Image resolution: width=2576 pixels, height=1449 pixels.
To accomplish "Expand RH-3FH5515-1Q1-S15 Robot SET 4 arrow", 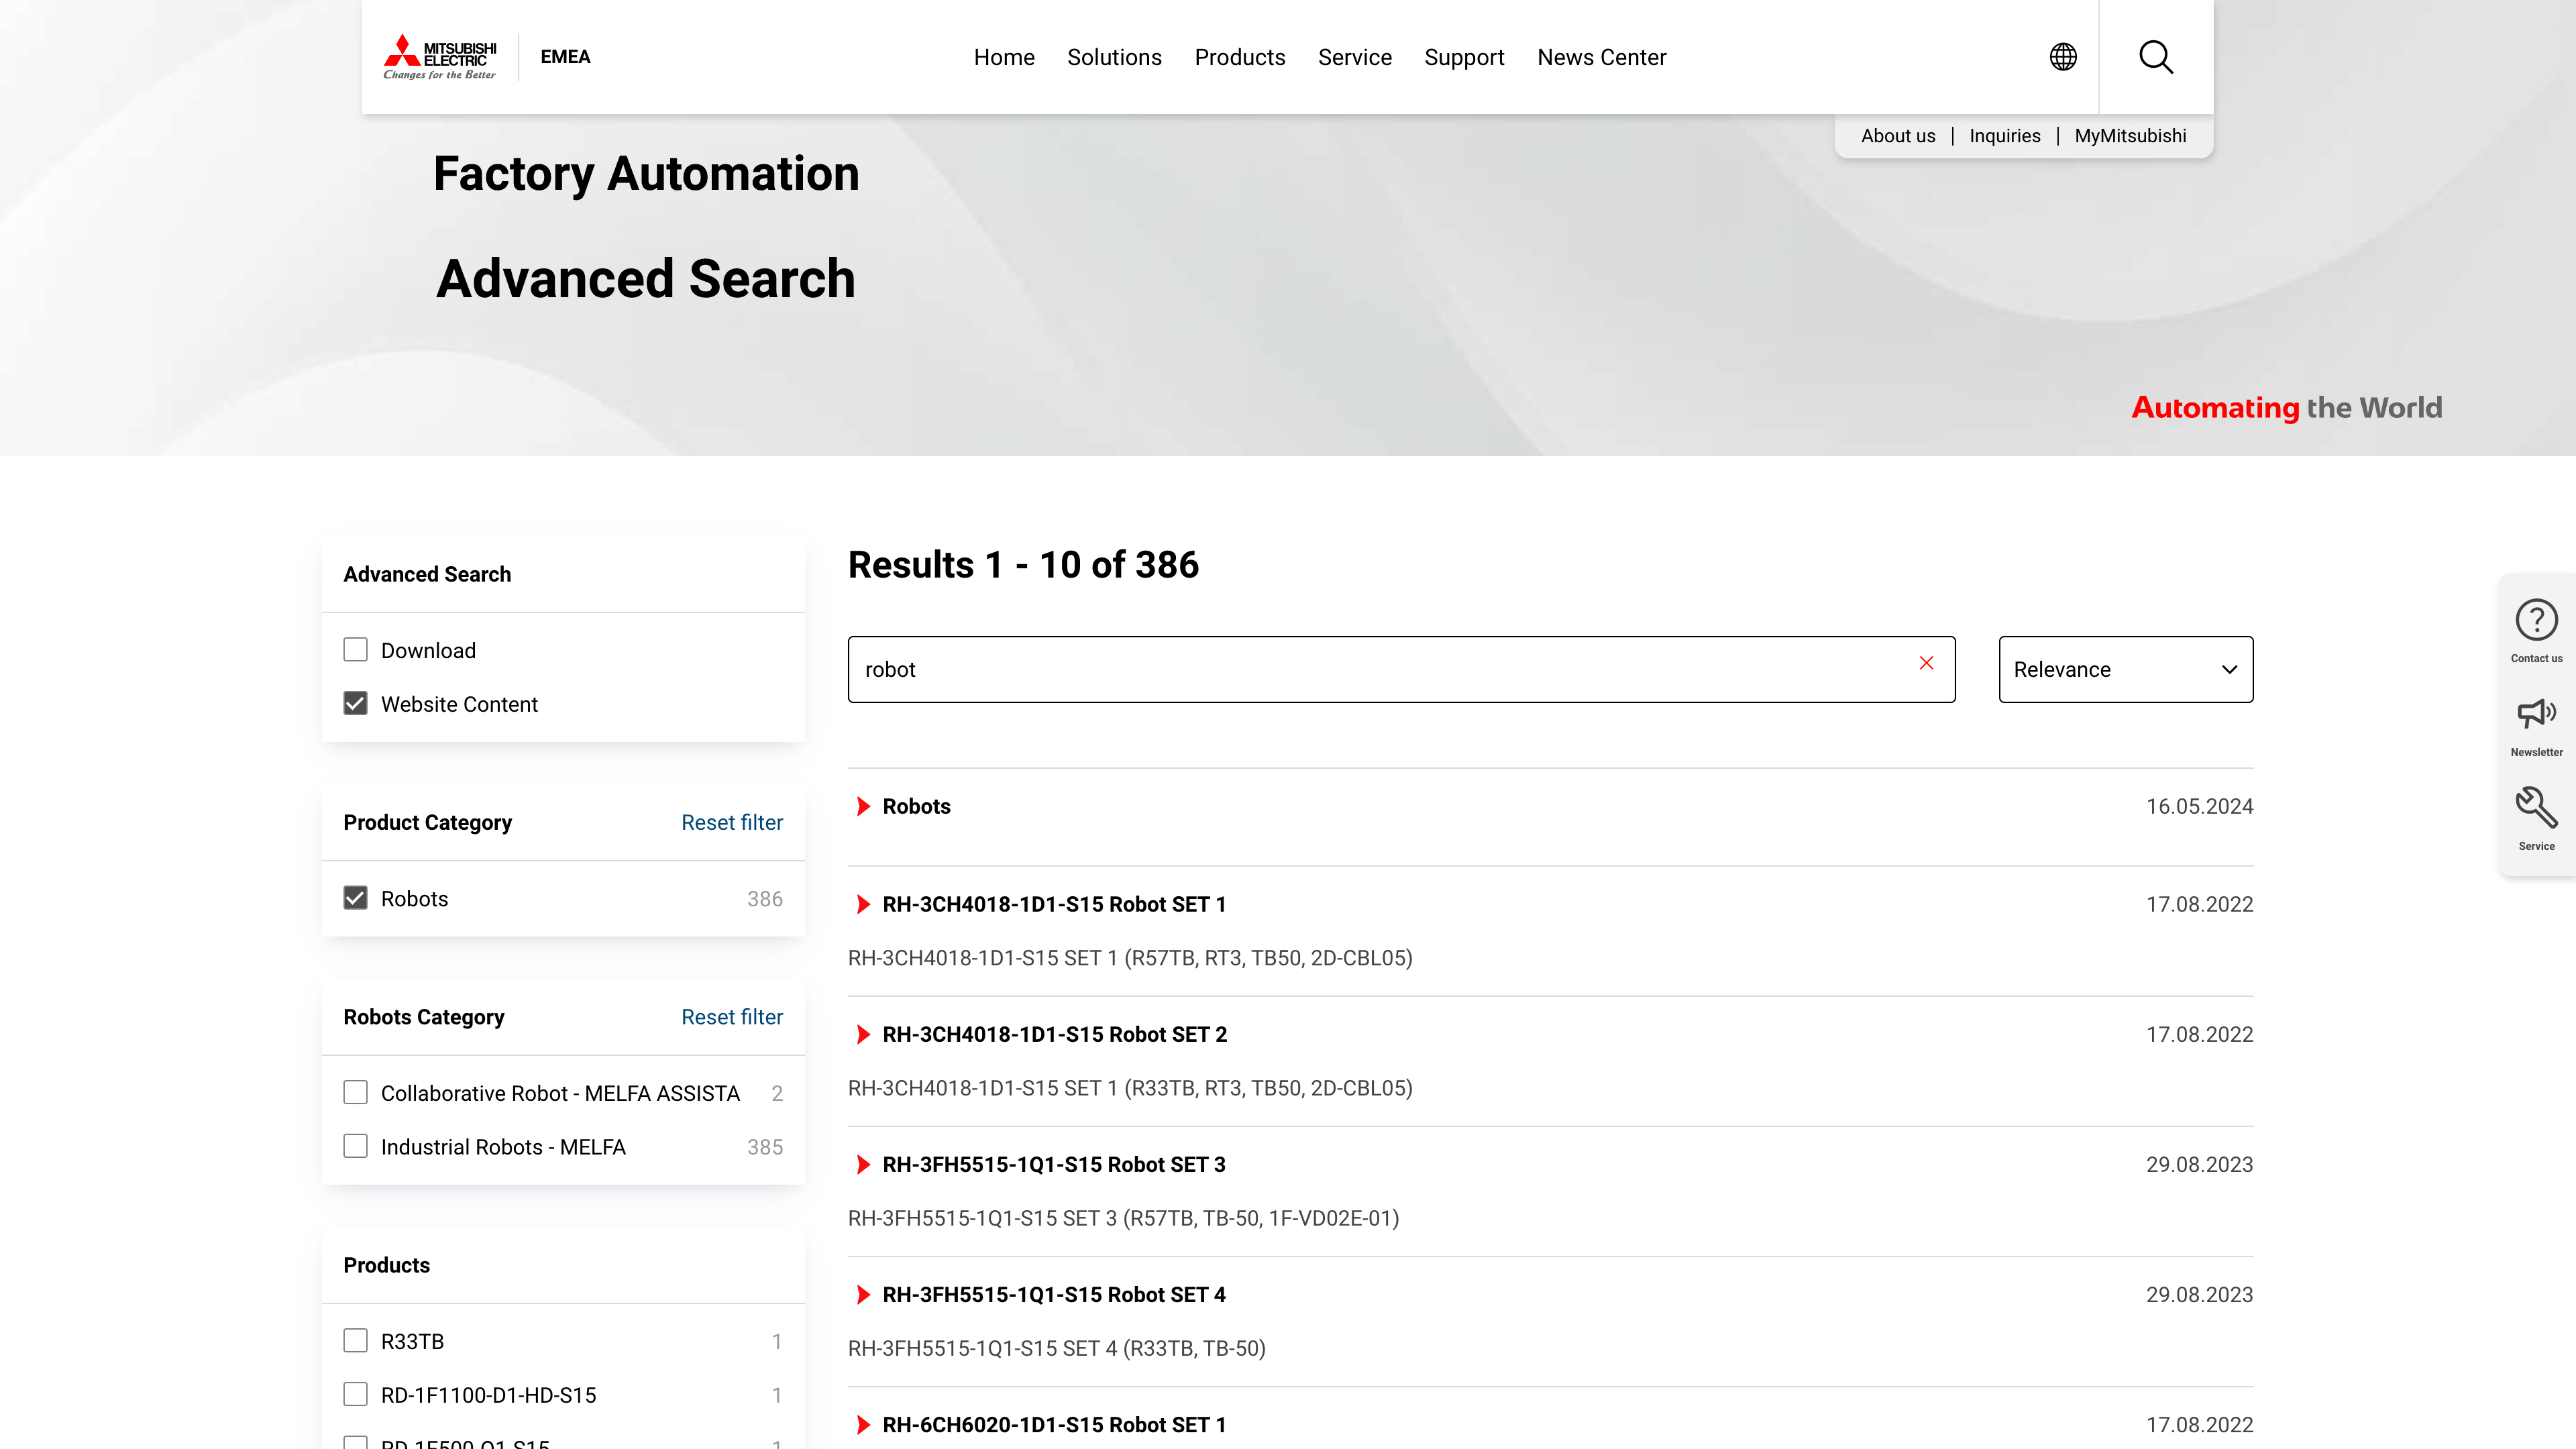I will (864, 1294).
